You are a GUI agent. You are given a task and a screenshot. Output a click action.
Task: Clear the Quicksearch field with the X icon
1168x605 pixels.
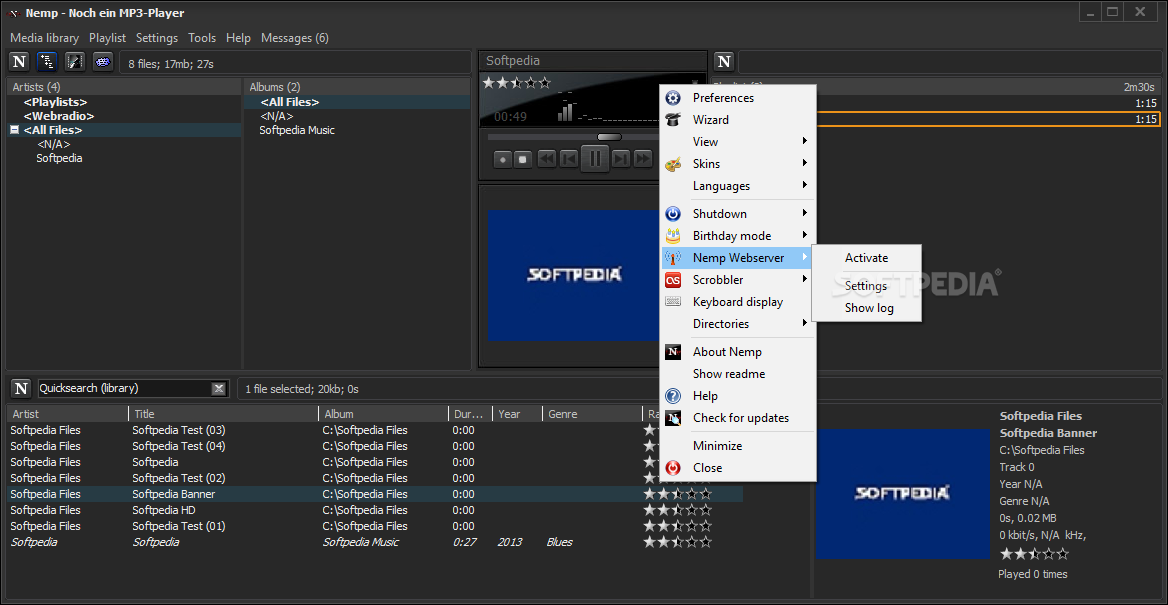218,388
